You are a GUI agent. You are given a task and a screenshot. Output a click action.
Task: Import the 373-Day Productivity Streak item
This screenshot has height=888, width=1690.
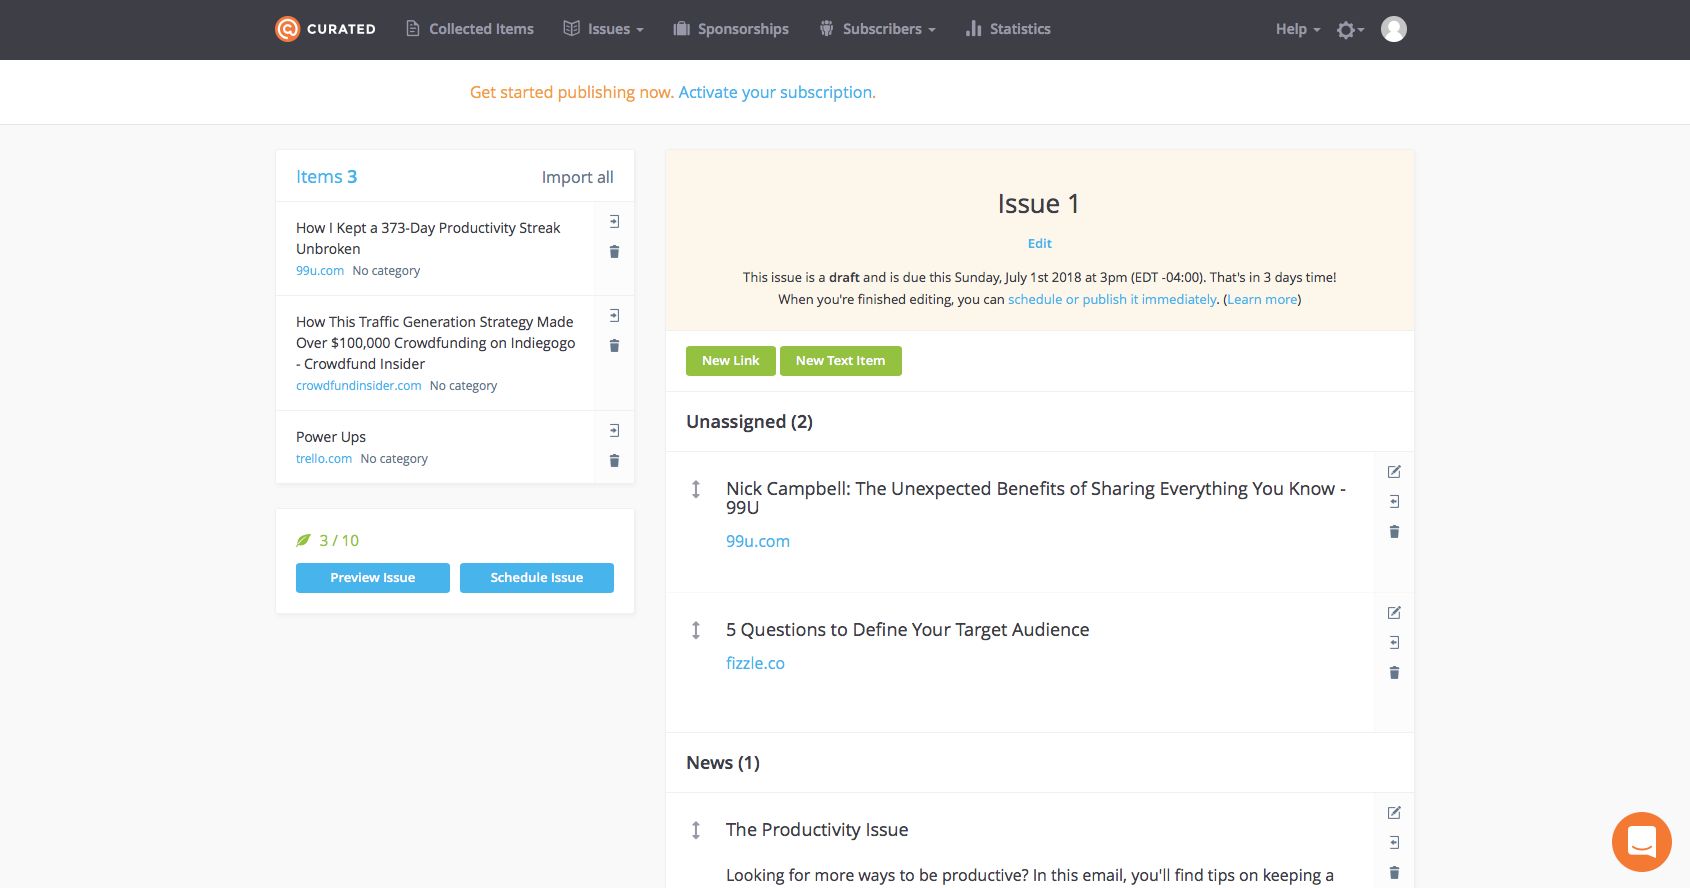click(614, 222)
